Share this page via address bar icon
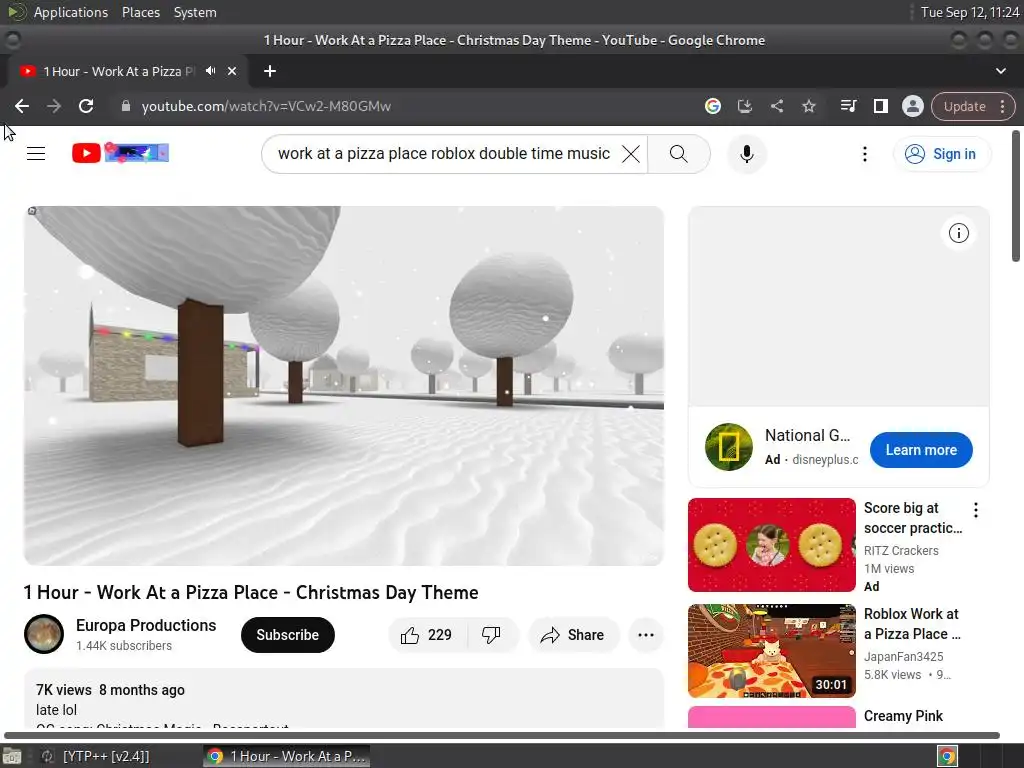 776,106
